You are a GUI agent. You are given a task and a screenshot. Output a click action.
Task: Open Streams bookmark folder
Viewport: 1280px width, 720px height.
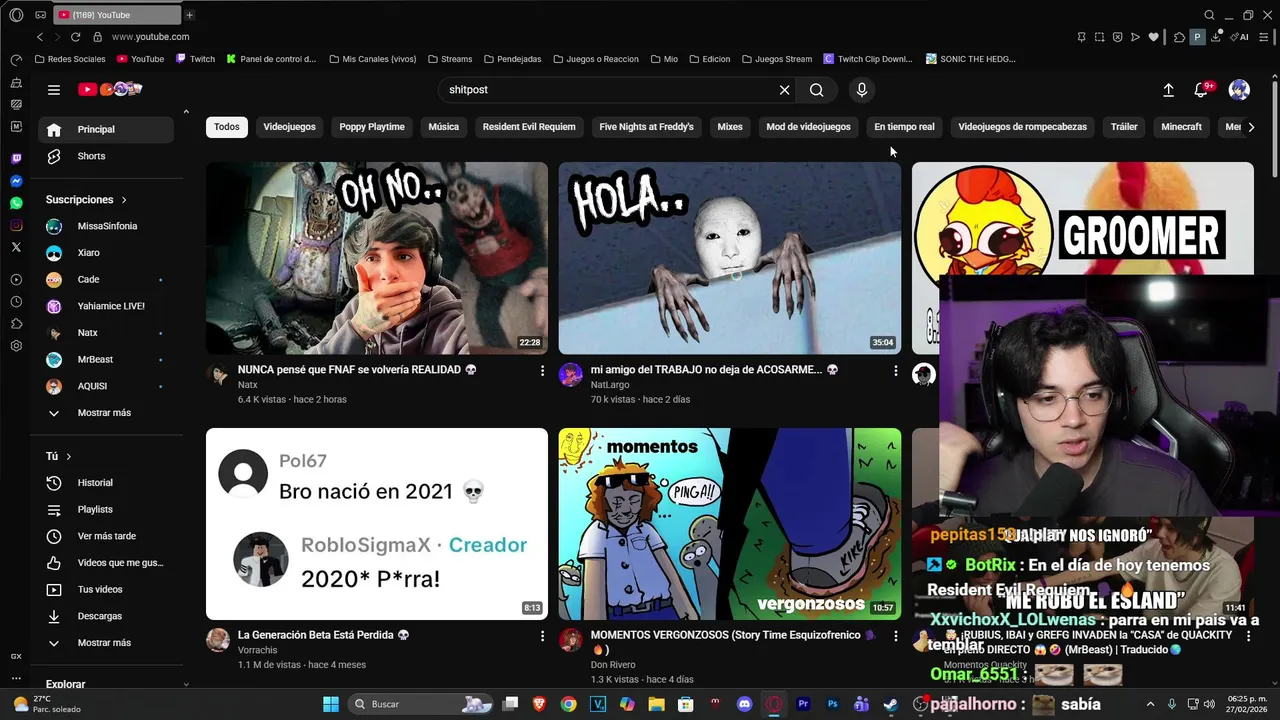(x=449, y=59)
